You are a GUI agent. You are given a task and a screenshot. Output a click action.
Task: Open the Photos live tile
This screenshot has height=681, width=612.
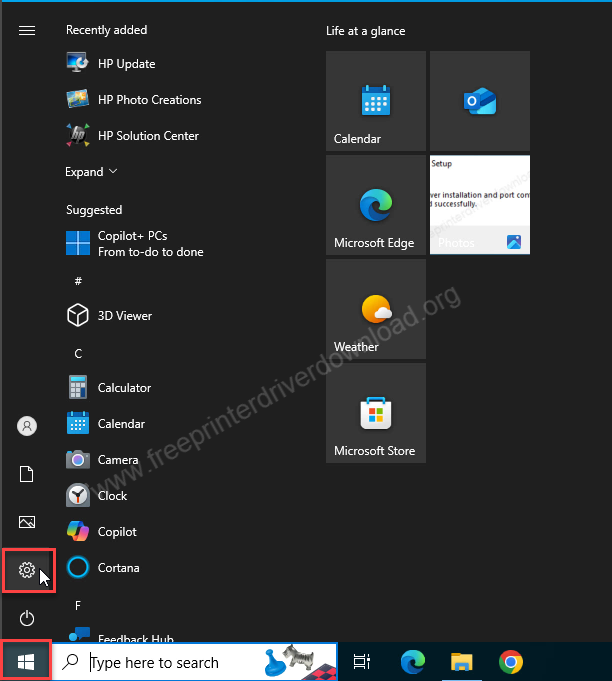[x=480, y=205]
